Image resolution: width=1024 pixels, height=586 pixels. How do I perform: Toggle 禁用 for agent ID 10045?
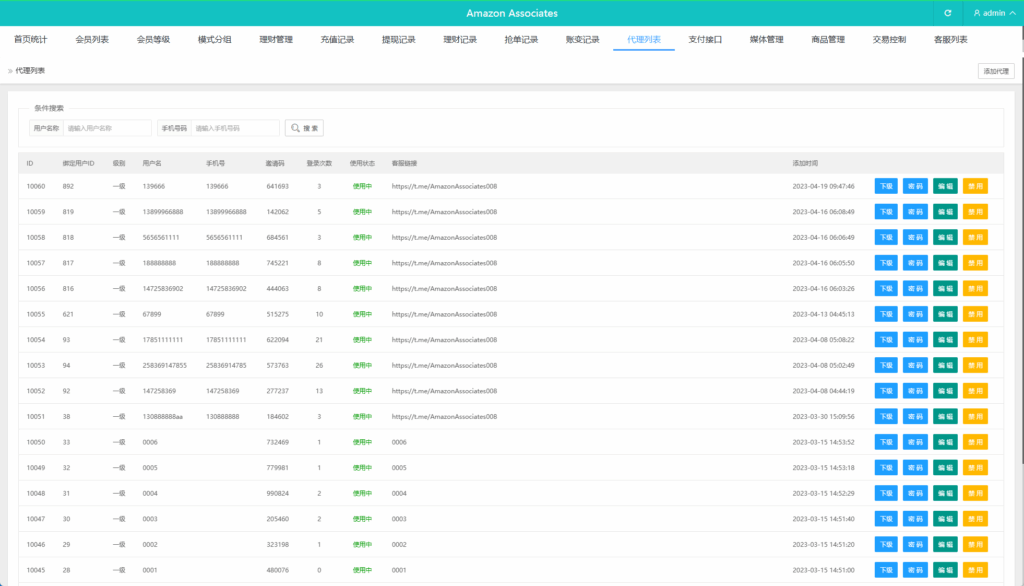click(974, 569)
